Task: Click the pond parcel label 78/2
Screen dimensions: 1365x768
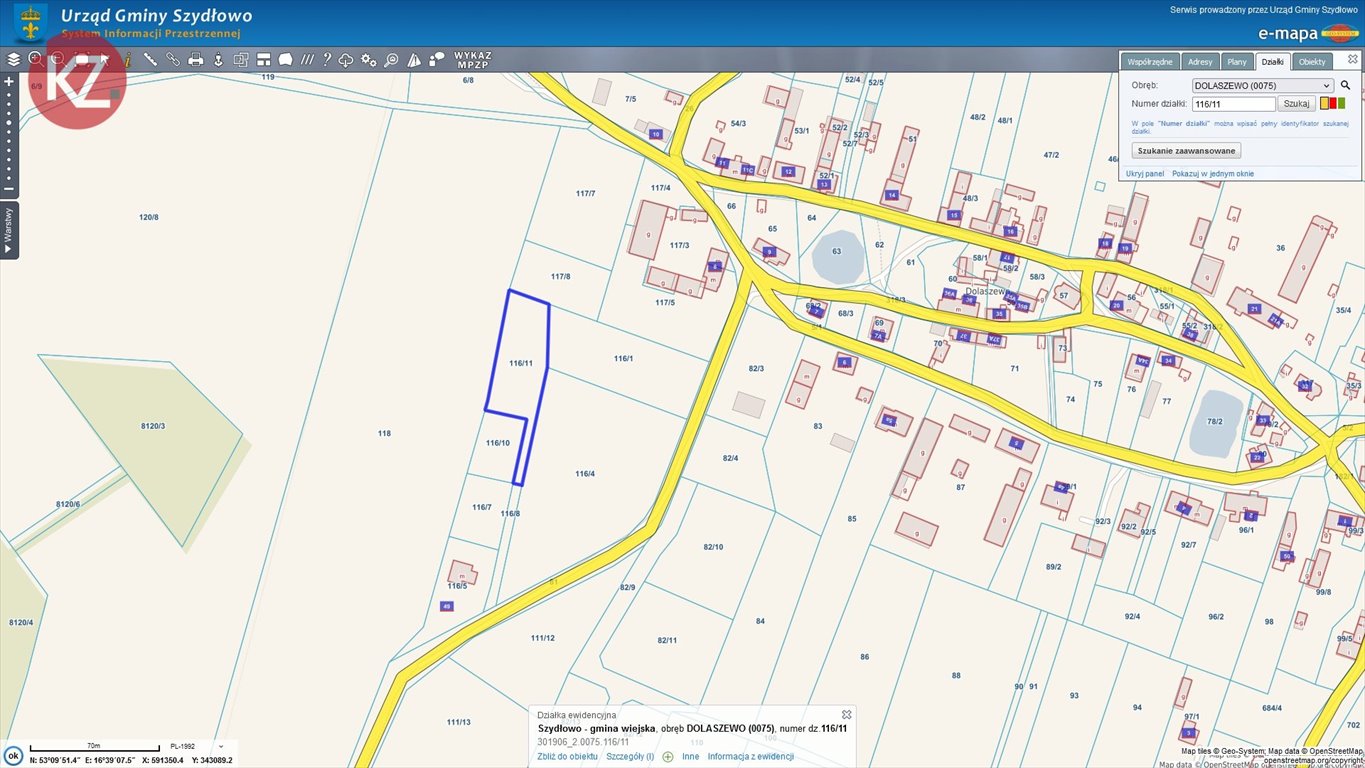Action: pos(1214,421)
